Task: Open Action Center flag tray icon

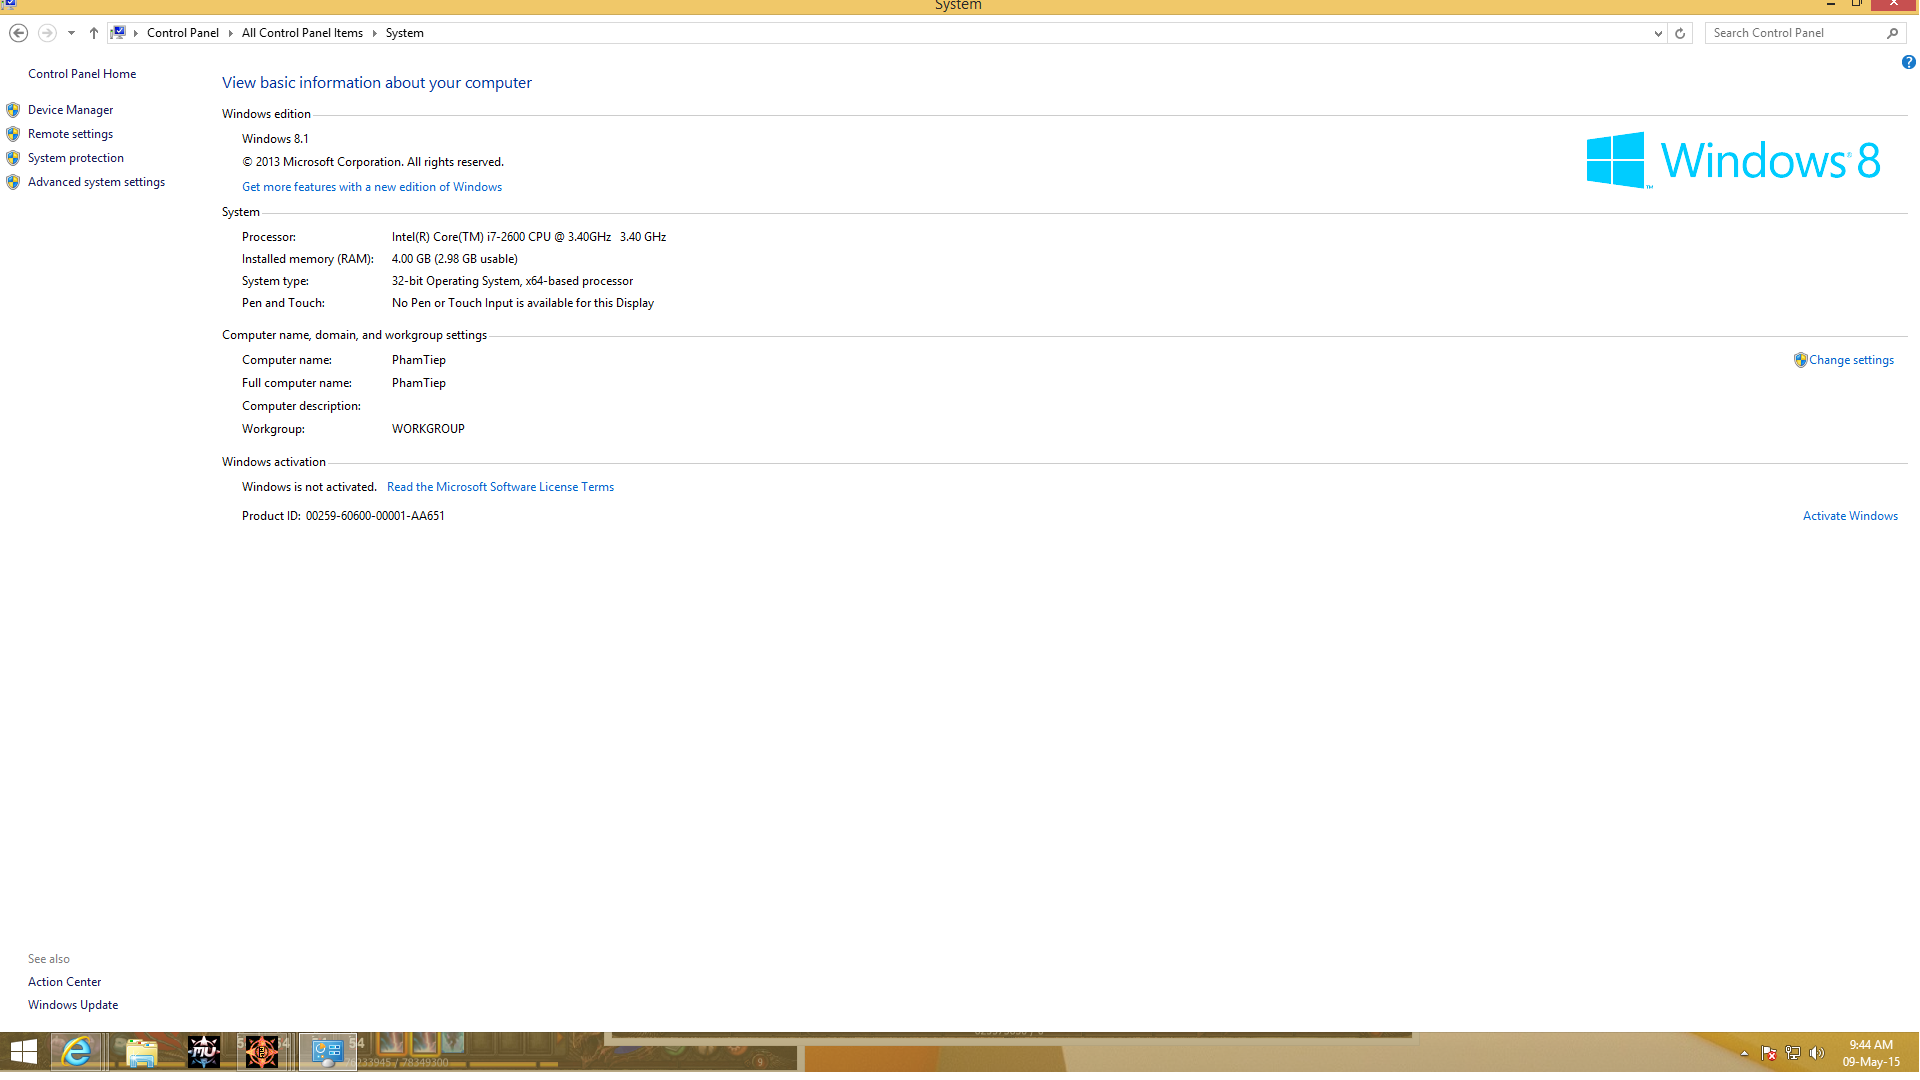Action: (1769, 1053)
